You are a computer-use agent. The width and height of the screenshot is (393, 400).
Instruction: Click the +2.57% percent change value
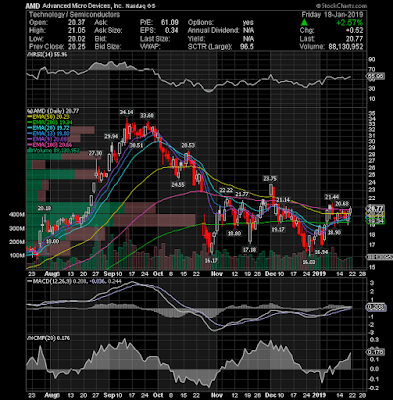pyautogui.click(x=349, y=22)
